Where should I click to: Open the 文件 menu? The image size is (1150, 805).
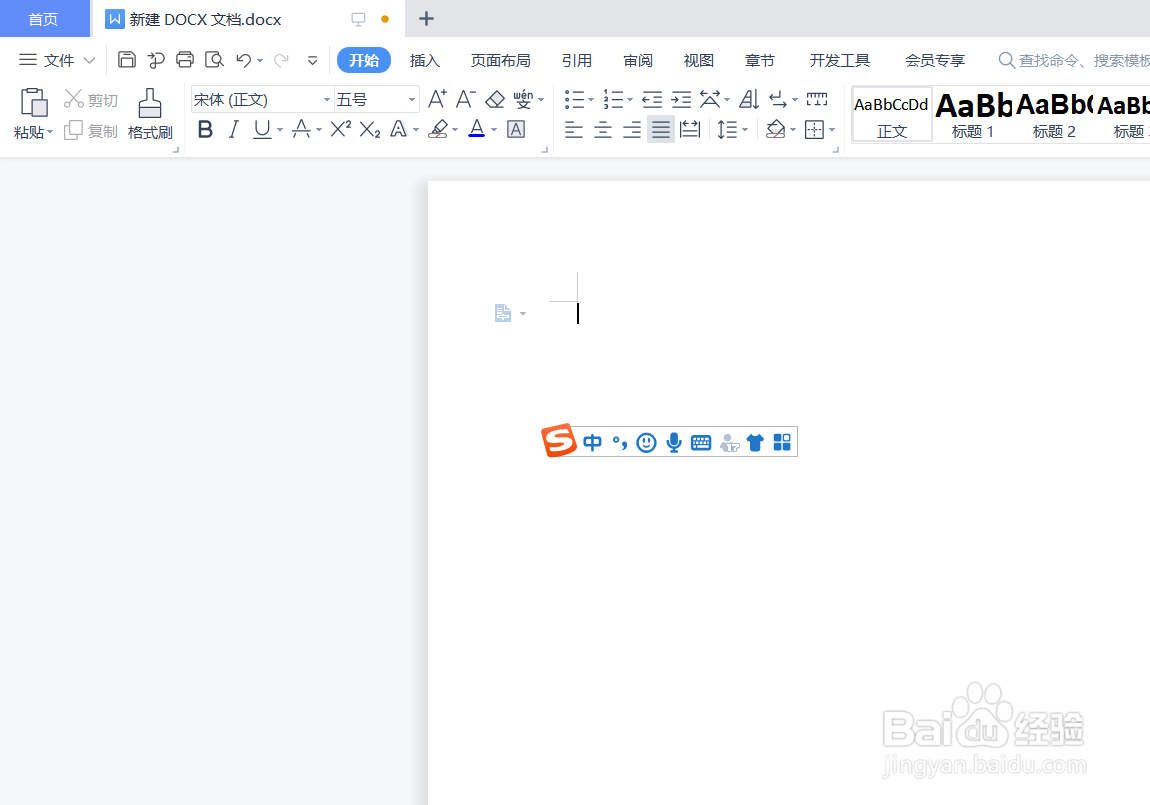(57, 60)
